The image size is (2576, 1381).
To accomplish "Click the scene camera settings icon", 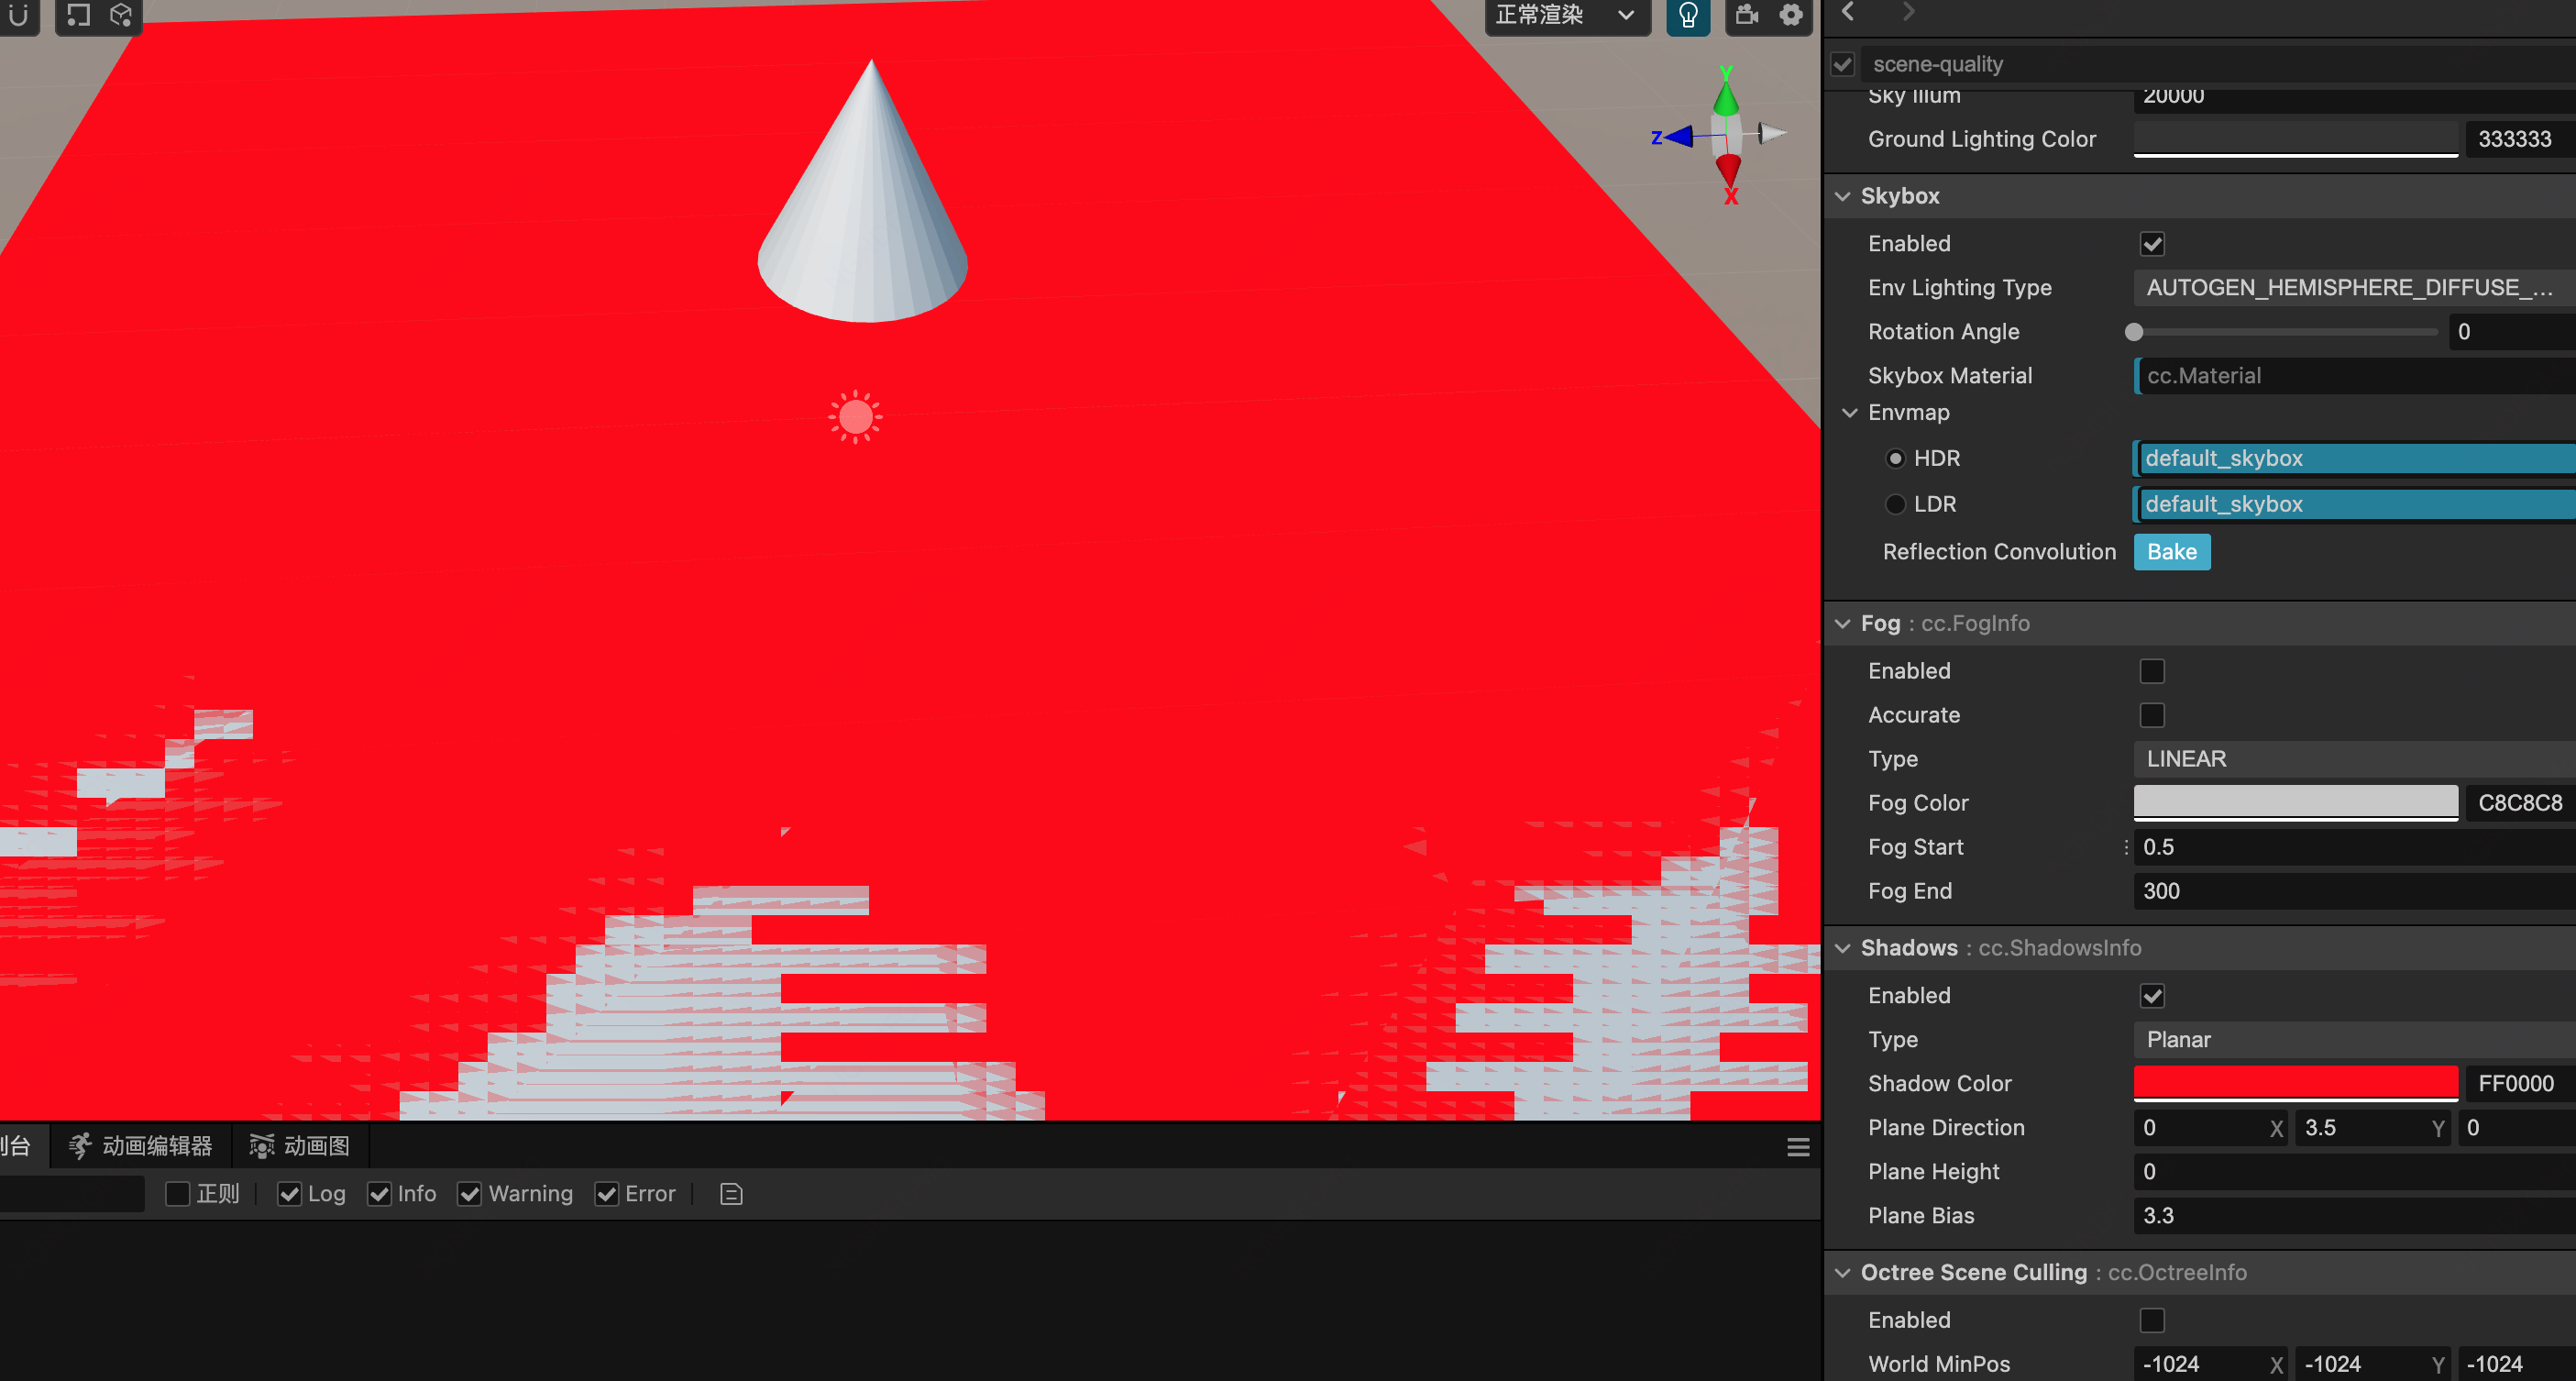I will coord(1746,16).
